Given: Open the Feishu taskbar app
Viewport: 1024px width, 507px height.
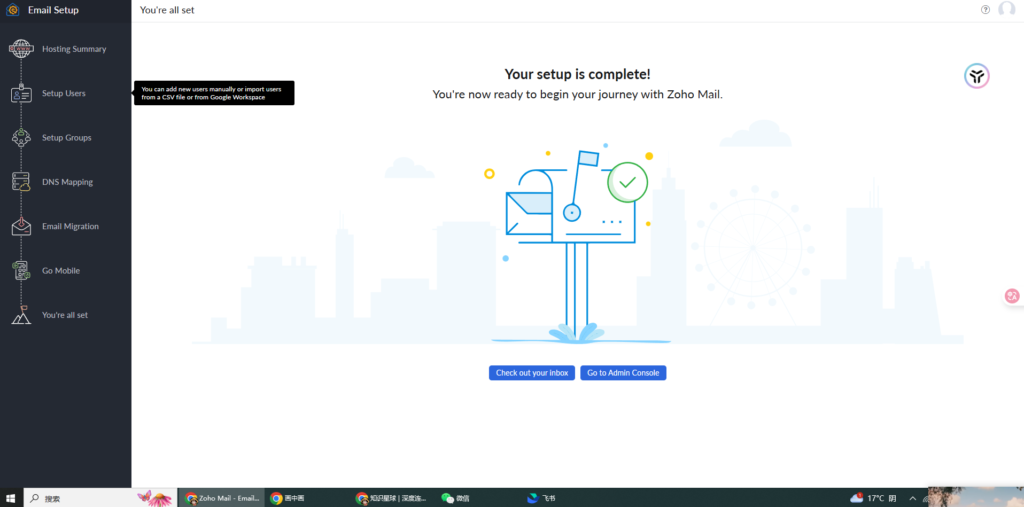Looking at the screenshot, I should (x=541, y=498).
